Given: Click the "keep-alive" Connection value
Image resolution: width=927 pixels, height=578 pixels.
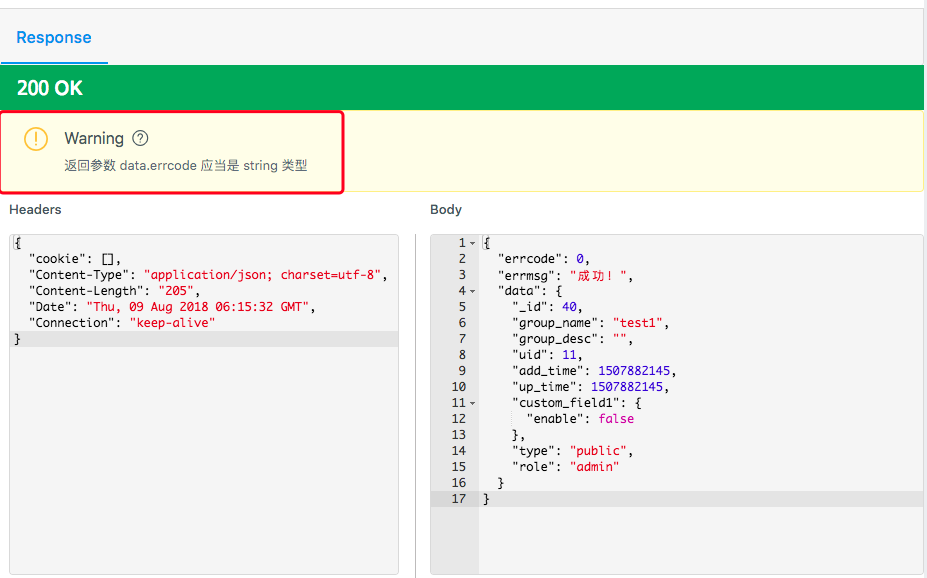Looking at the screenshot, I should pyautogui.click(x=172, y=323).
